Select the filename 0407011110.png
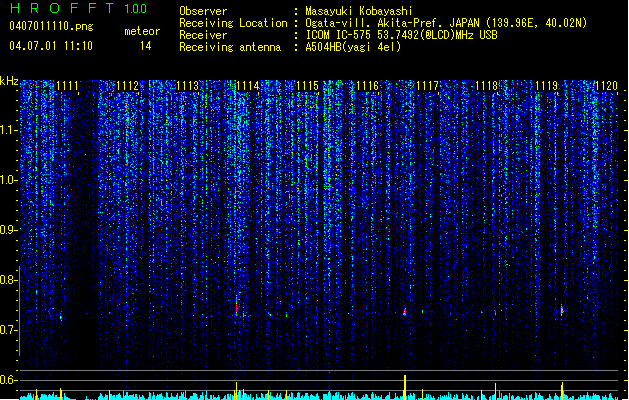 click(x=51, y=26)
